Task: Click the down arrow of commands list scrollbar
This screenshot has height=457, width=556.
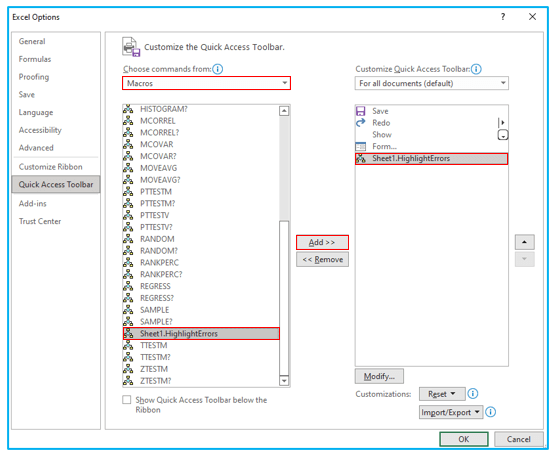Action: click(284, 381)
